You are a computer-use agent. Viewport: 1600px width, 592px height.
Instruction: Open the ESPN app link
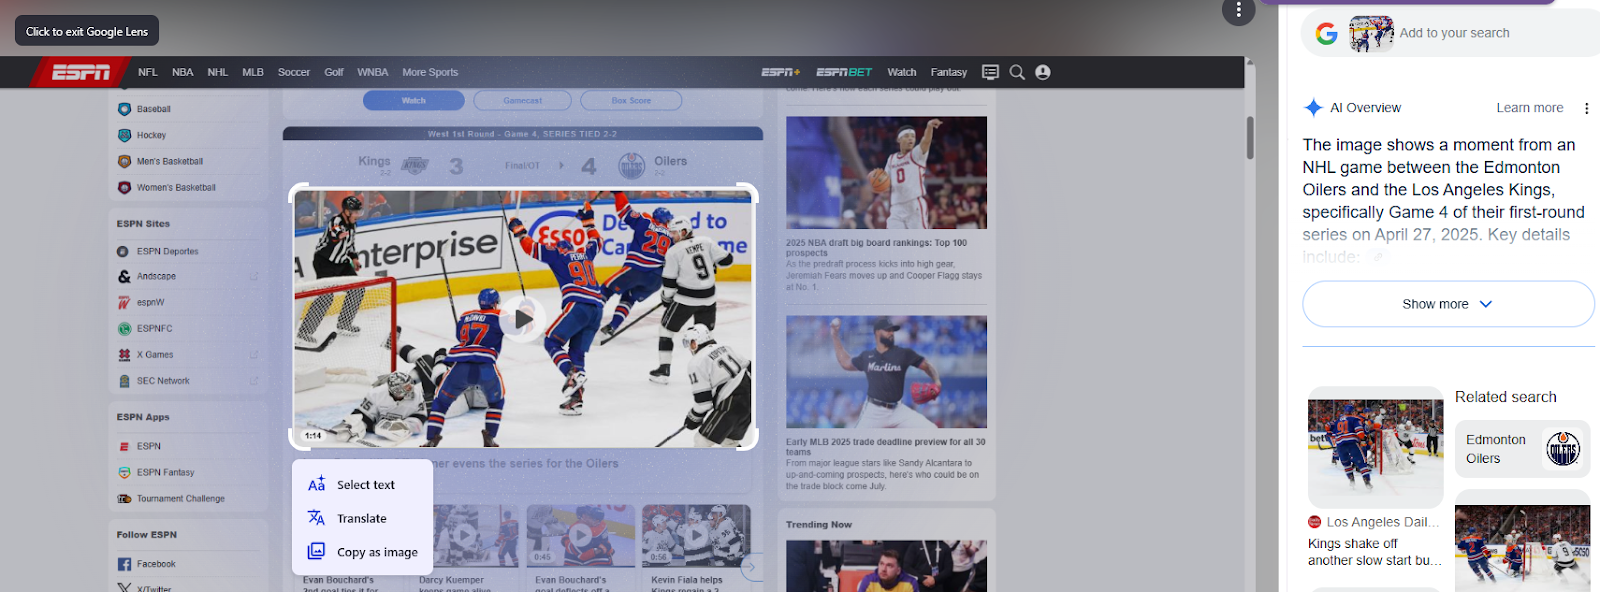149,446
